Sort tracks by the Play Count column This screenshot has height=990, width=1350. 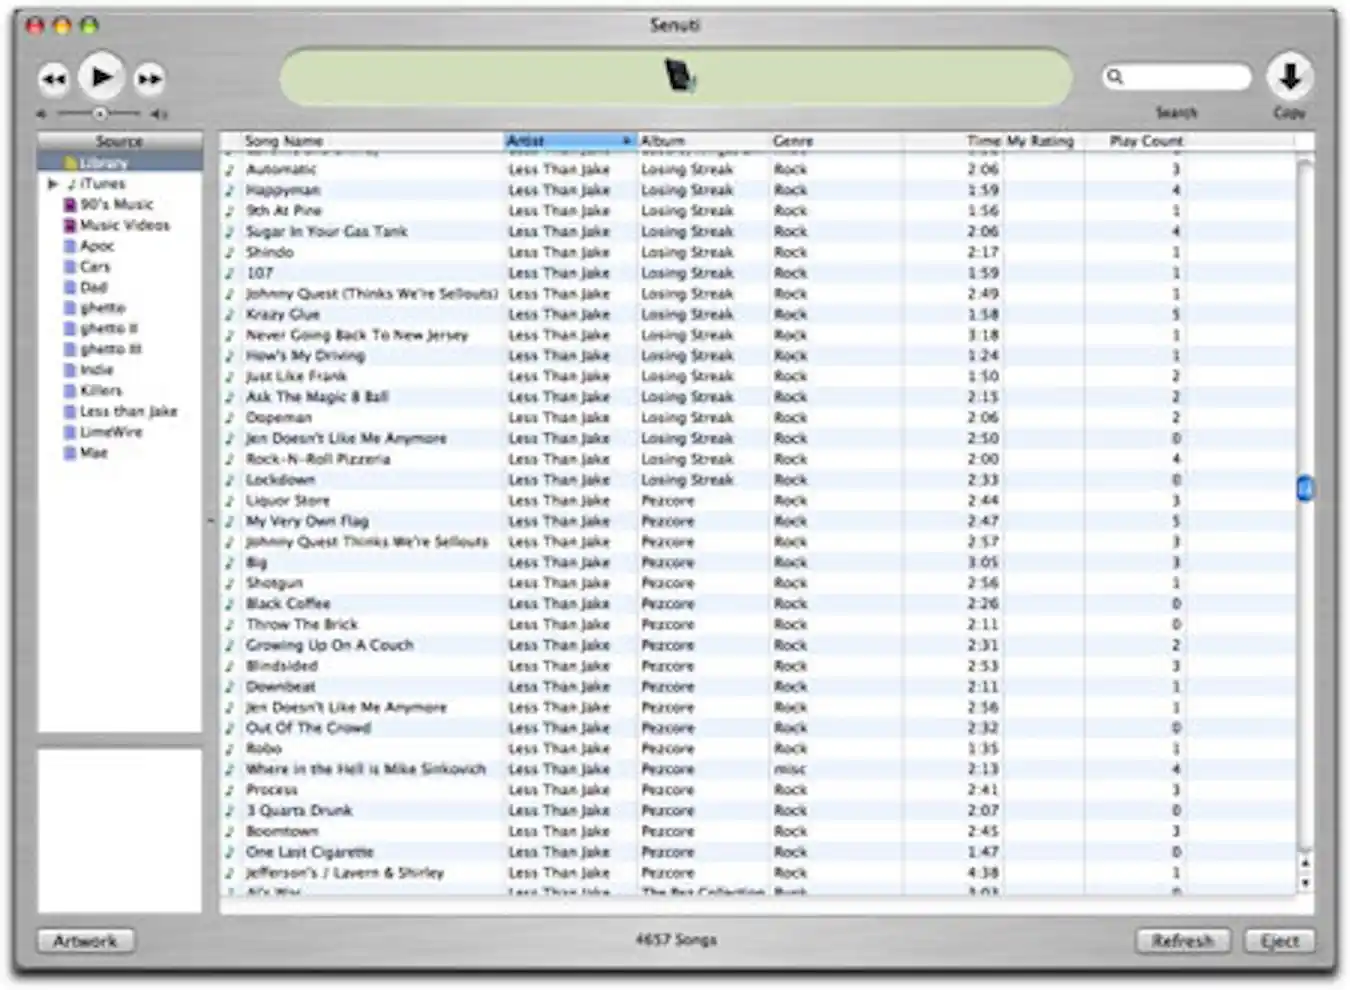(x=1146, y=141)
